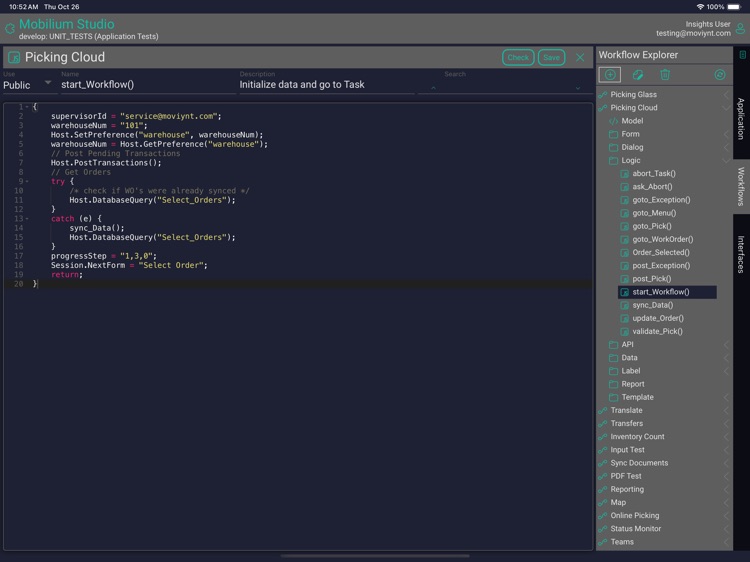The image size is (750, 562).
Task: Click the Status Monitor workflow icon
Action: (x=603, y=529)
